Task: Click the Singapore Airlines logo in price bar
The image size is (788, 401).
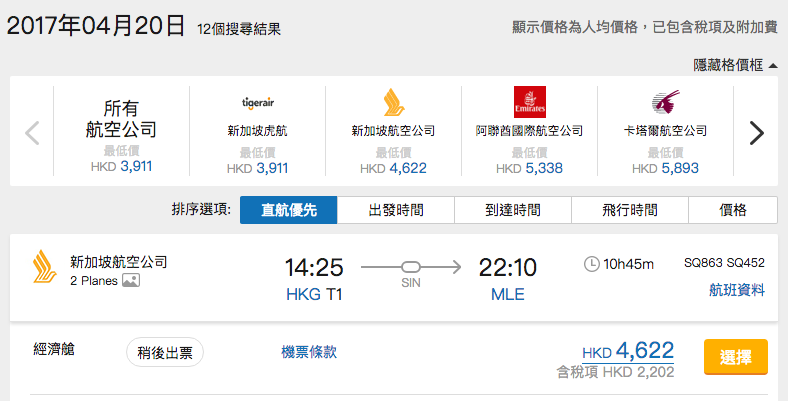Action: click(393, 103)
